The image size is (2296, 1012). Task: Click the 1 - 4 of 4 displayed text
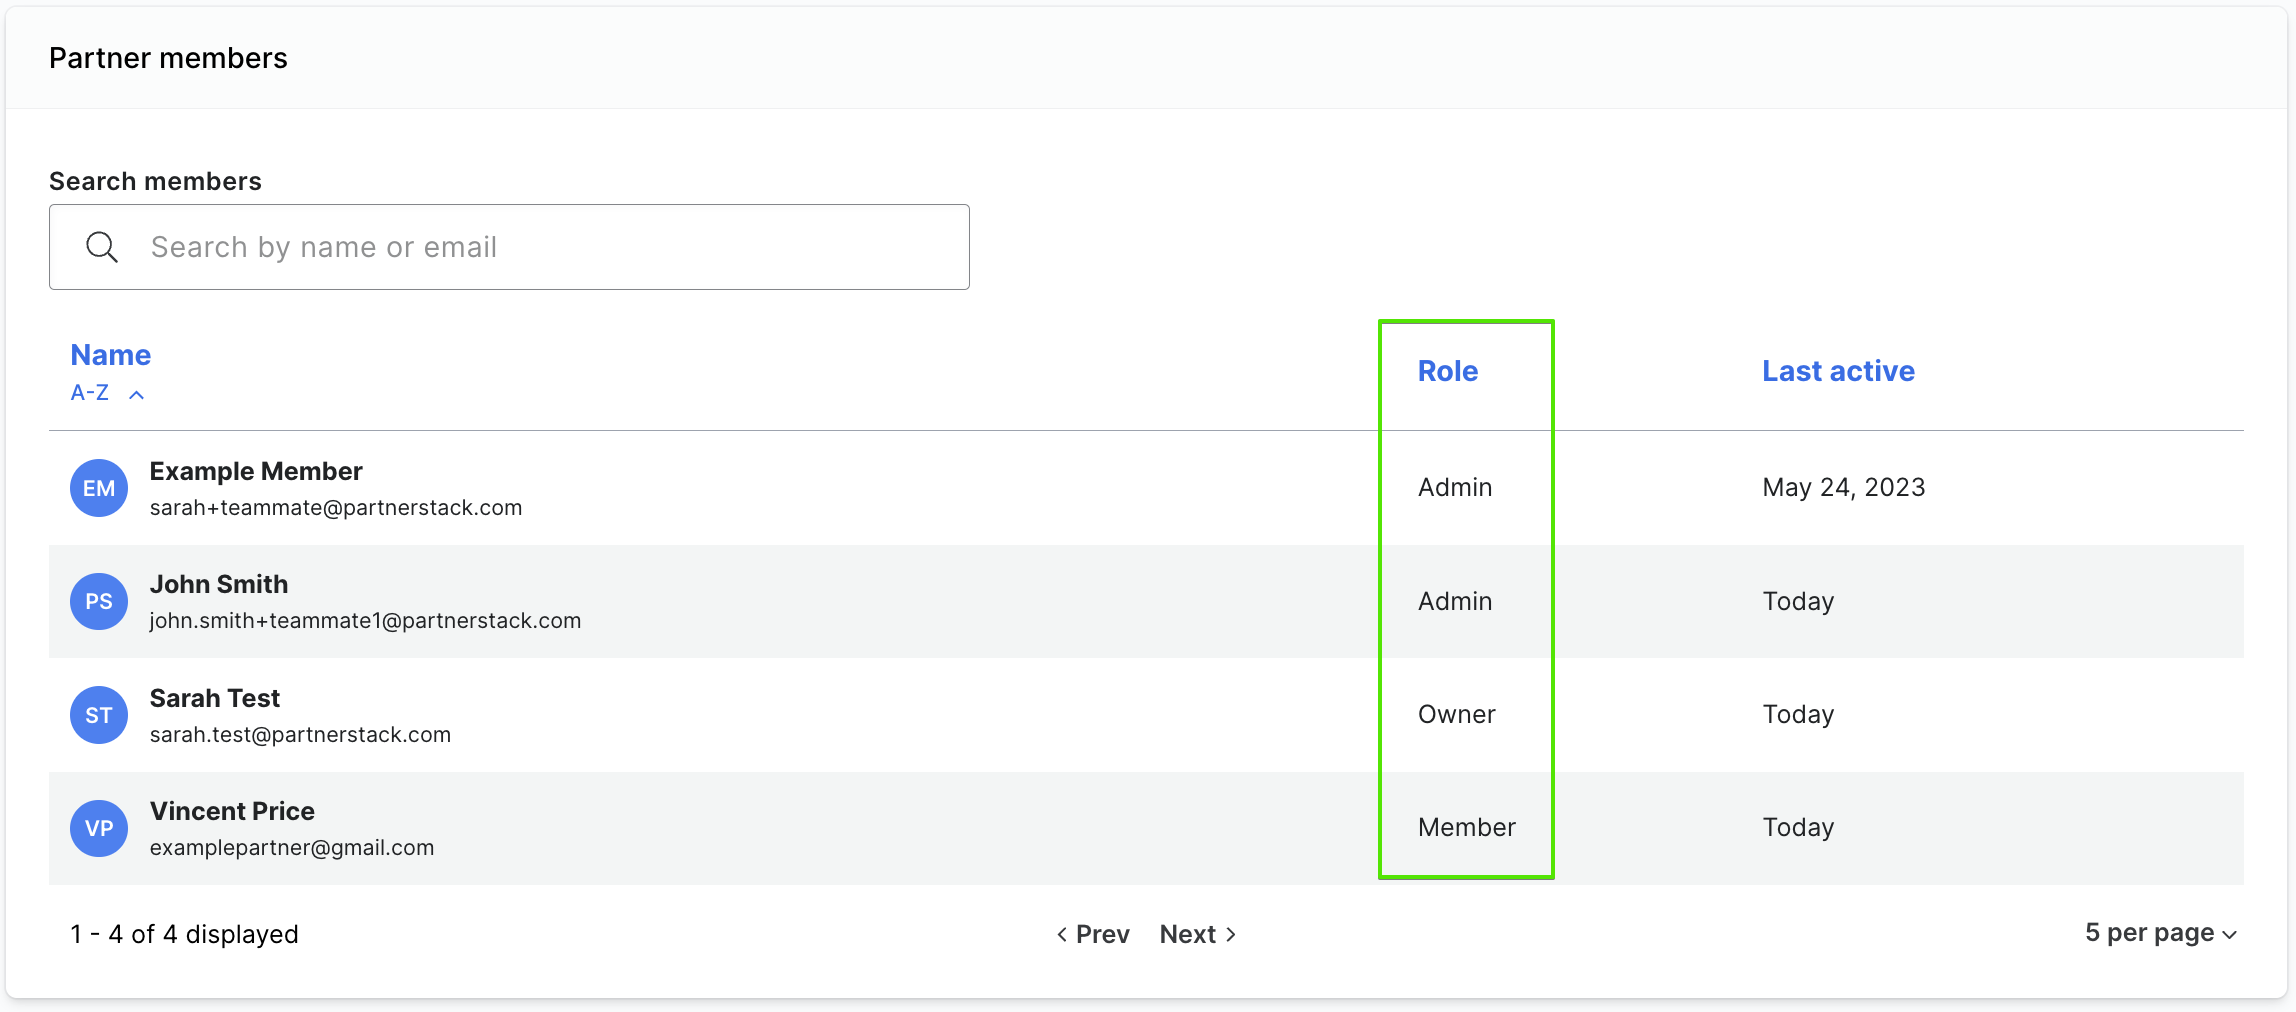184,934
